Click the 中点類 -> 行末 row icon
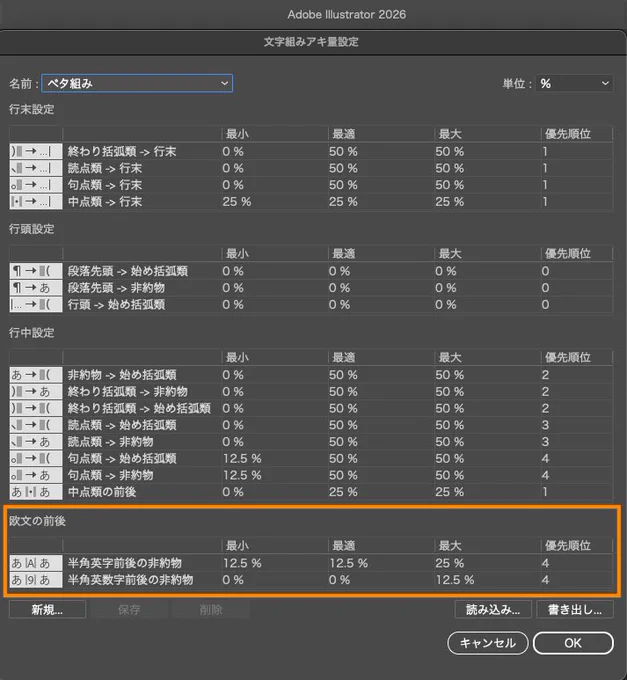This screenshot has width=627, height=680. pyautogui.click(x=36, y=202)
